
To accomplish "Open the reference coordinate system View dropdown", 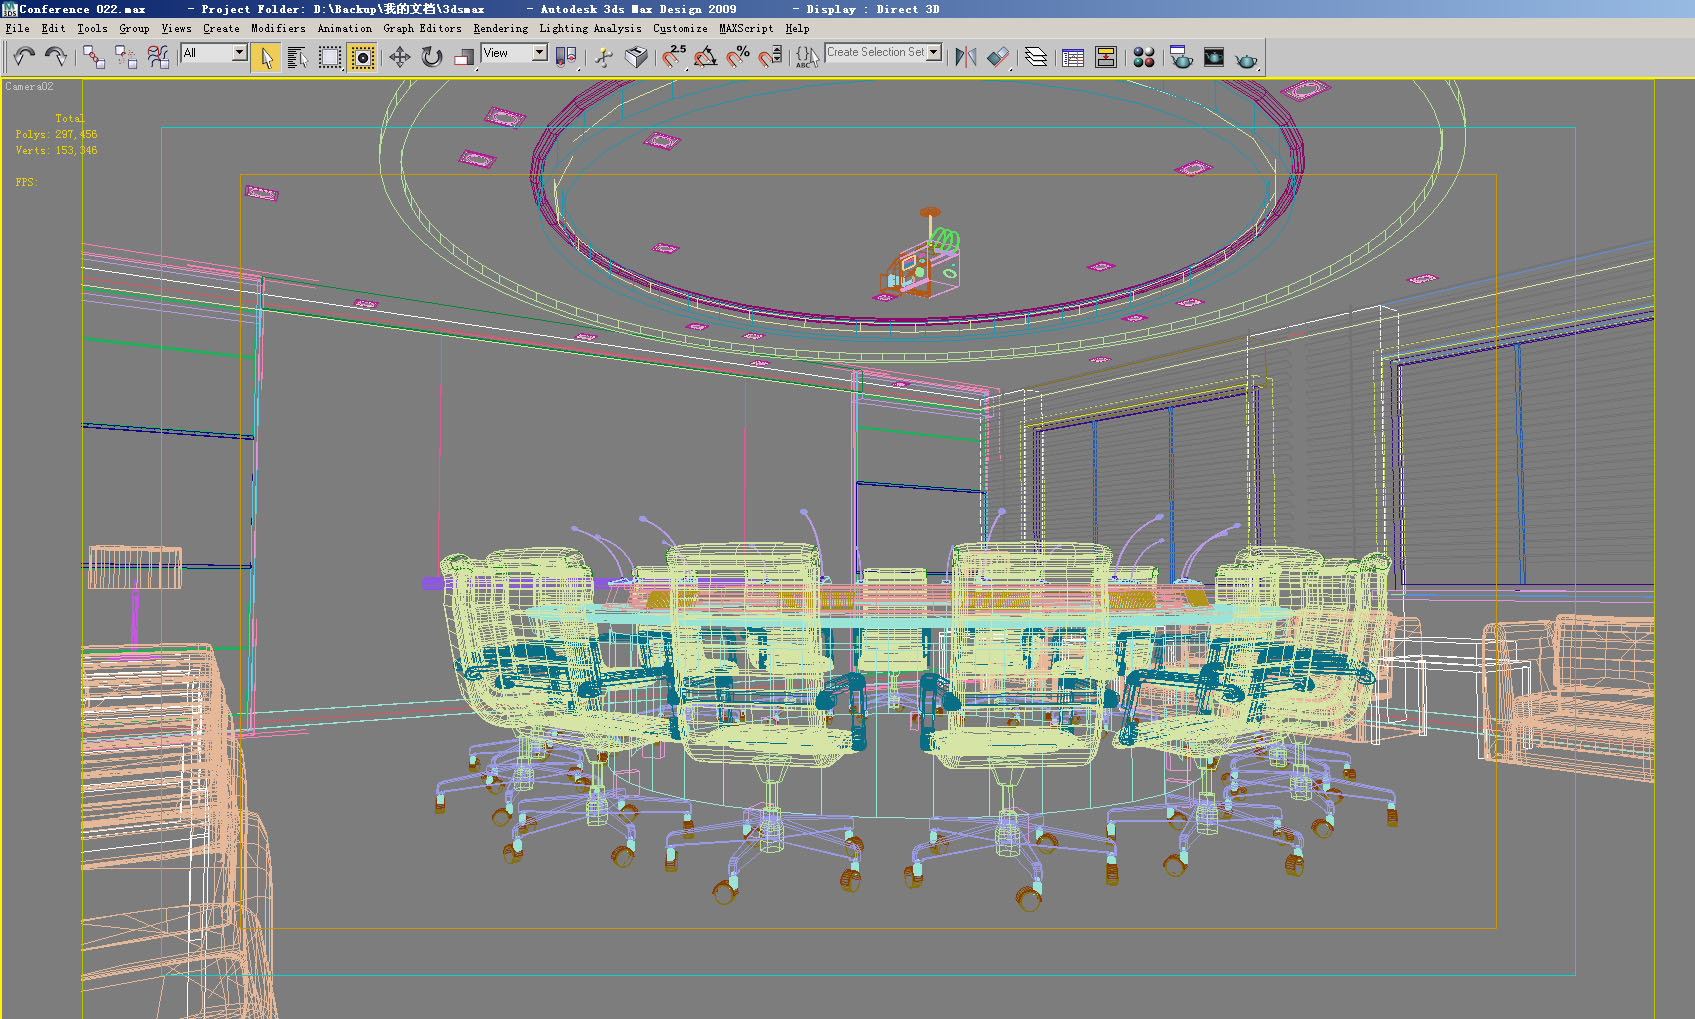I will point(515,53).
